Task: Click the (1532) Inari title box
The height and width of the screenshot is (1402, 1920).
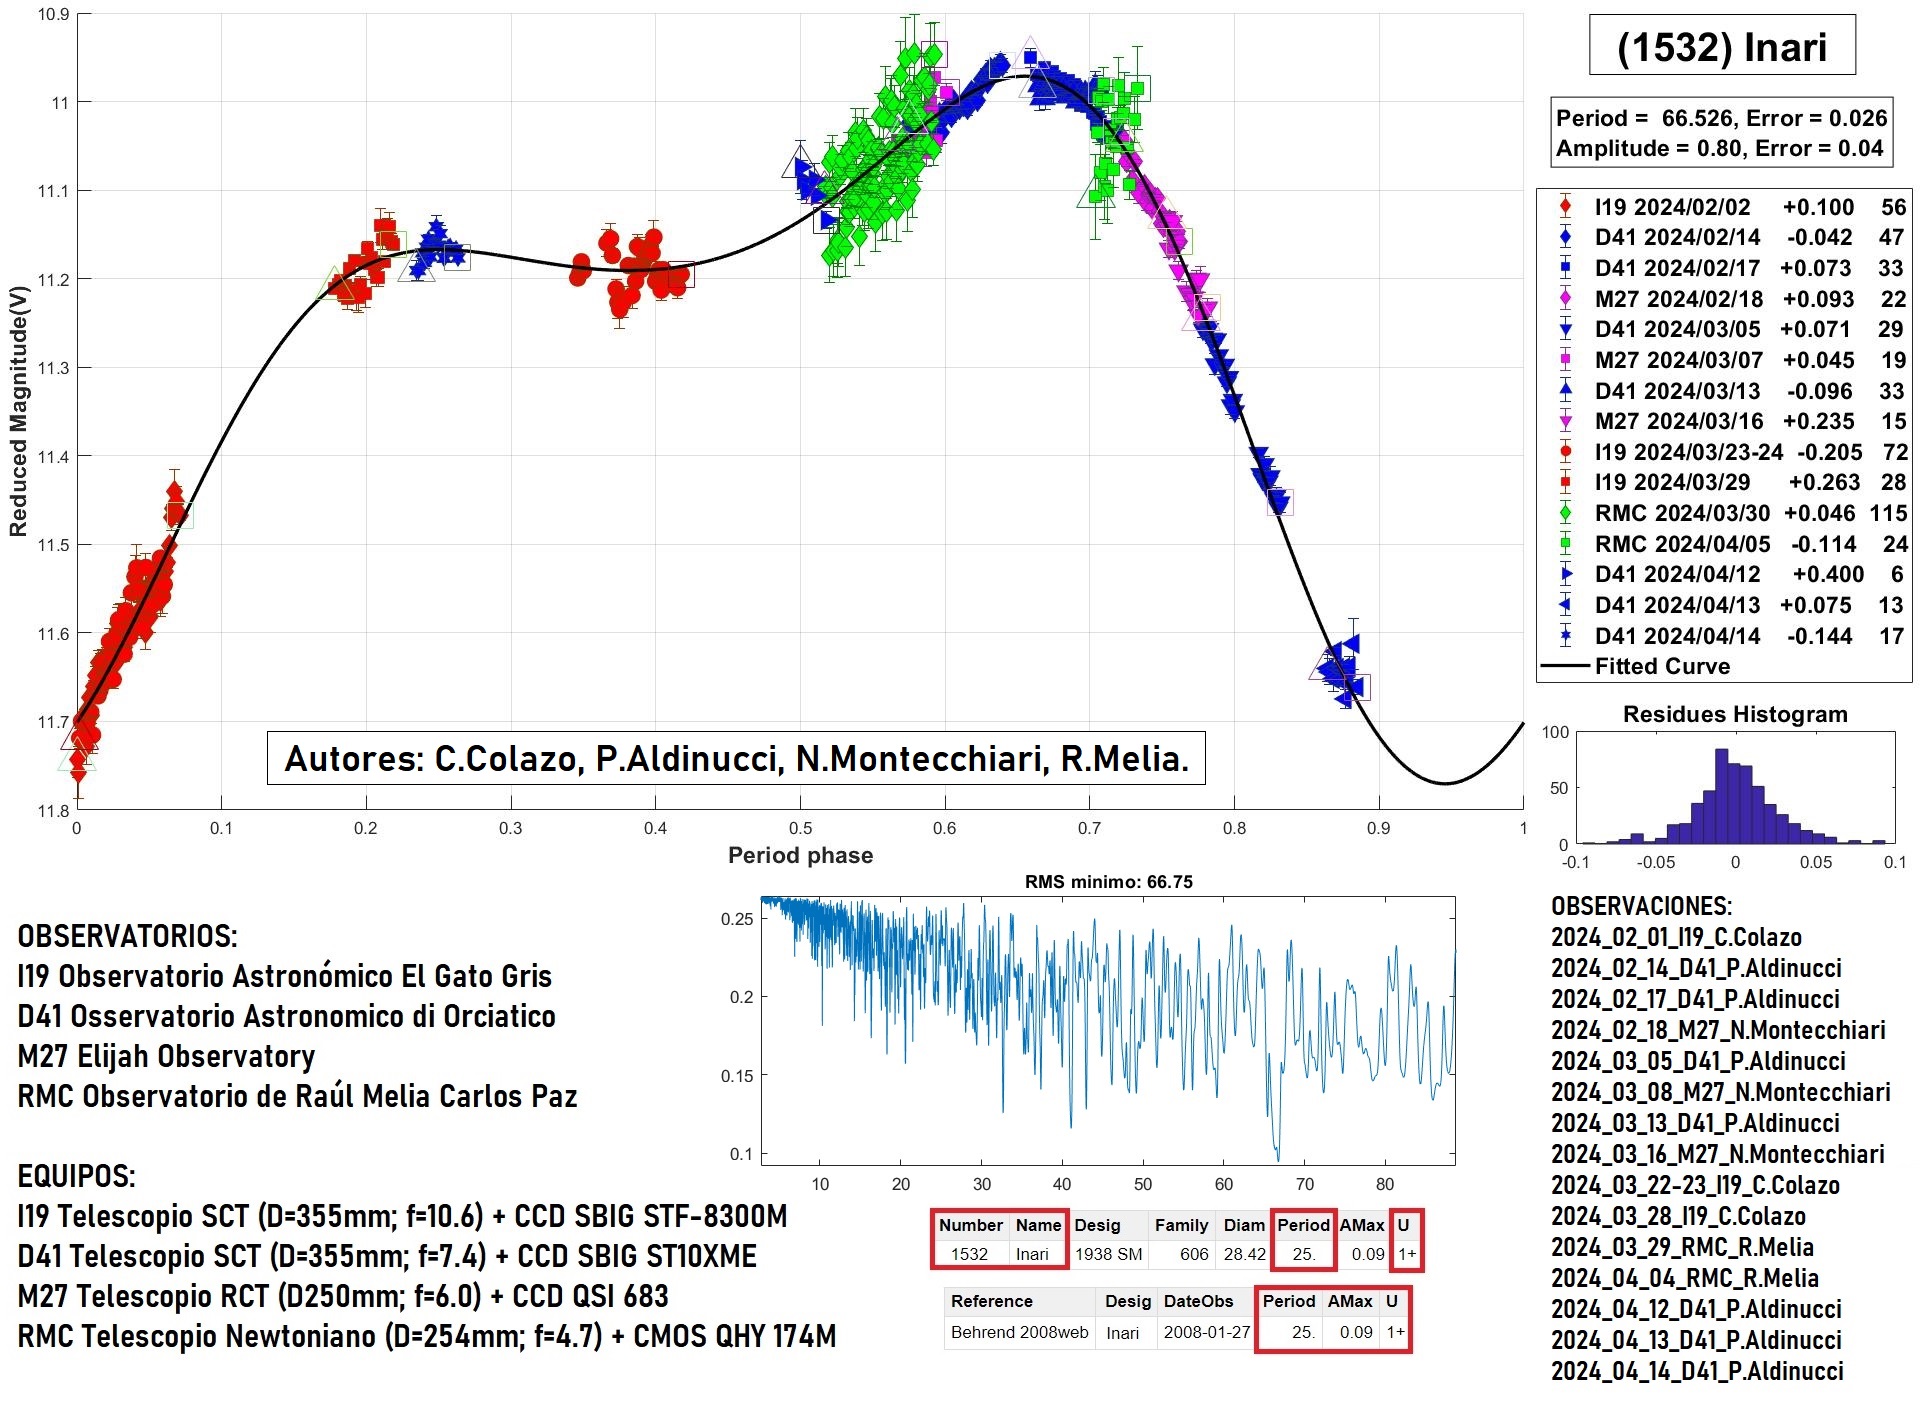Action: 1722,46
